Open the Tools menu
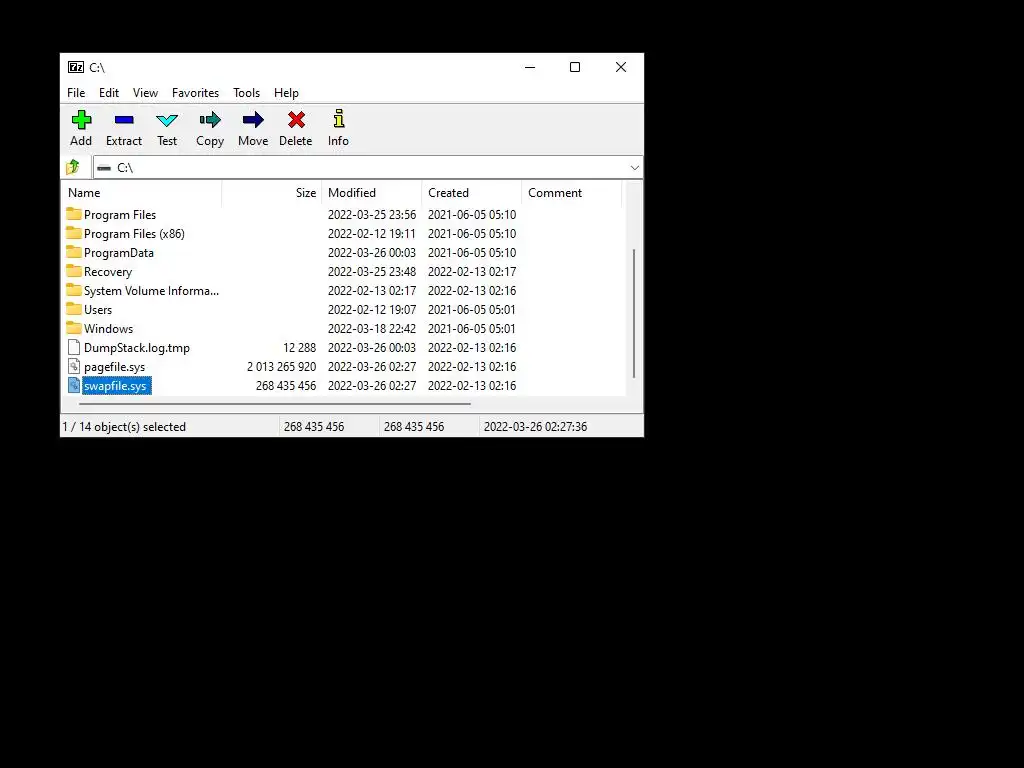 point(246,93)
